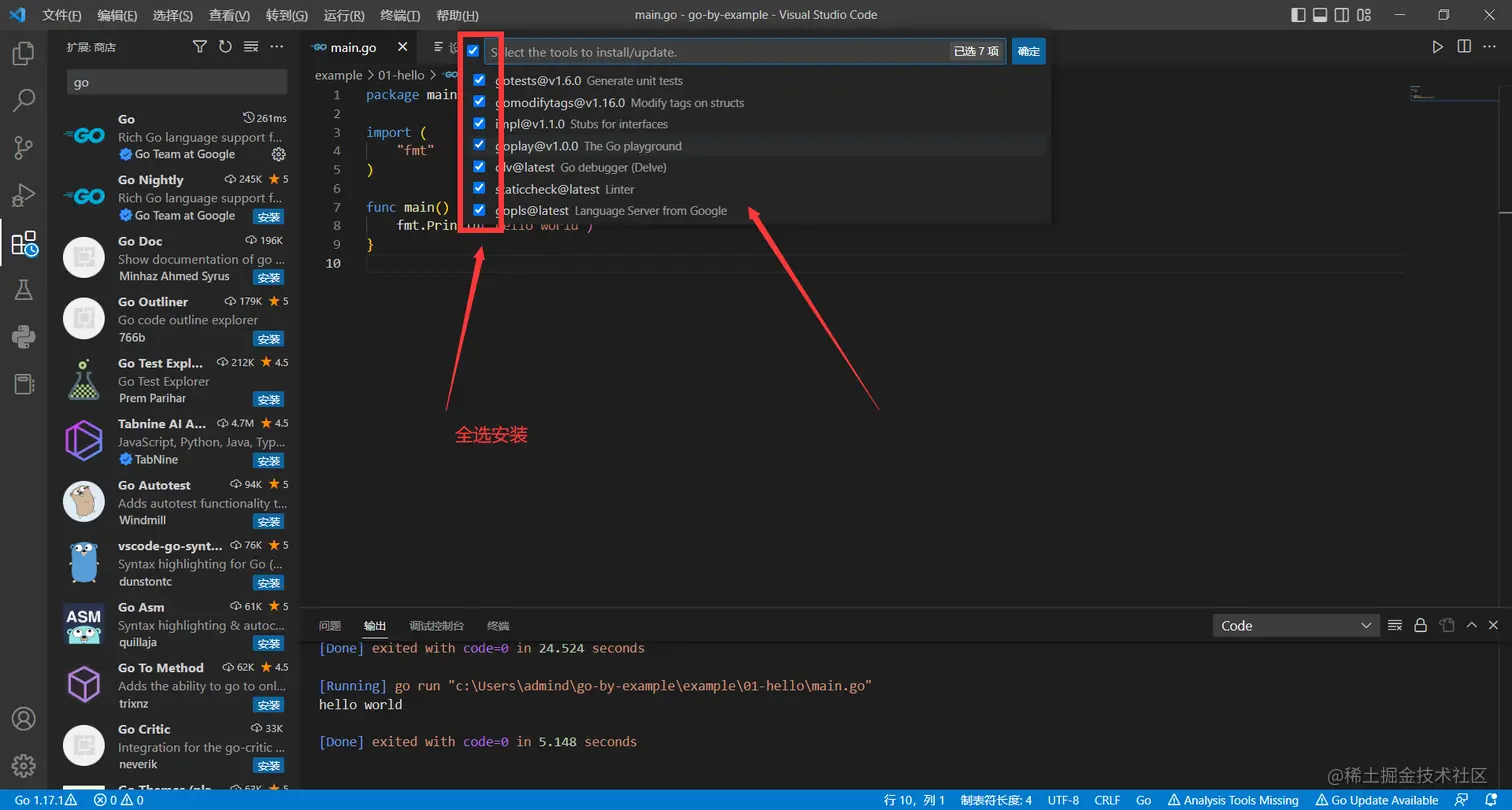
Task: Click Analysis Tools Missing in status bar
Action: click(x=1234, y=800)
